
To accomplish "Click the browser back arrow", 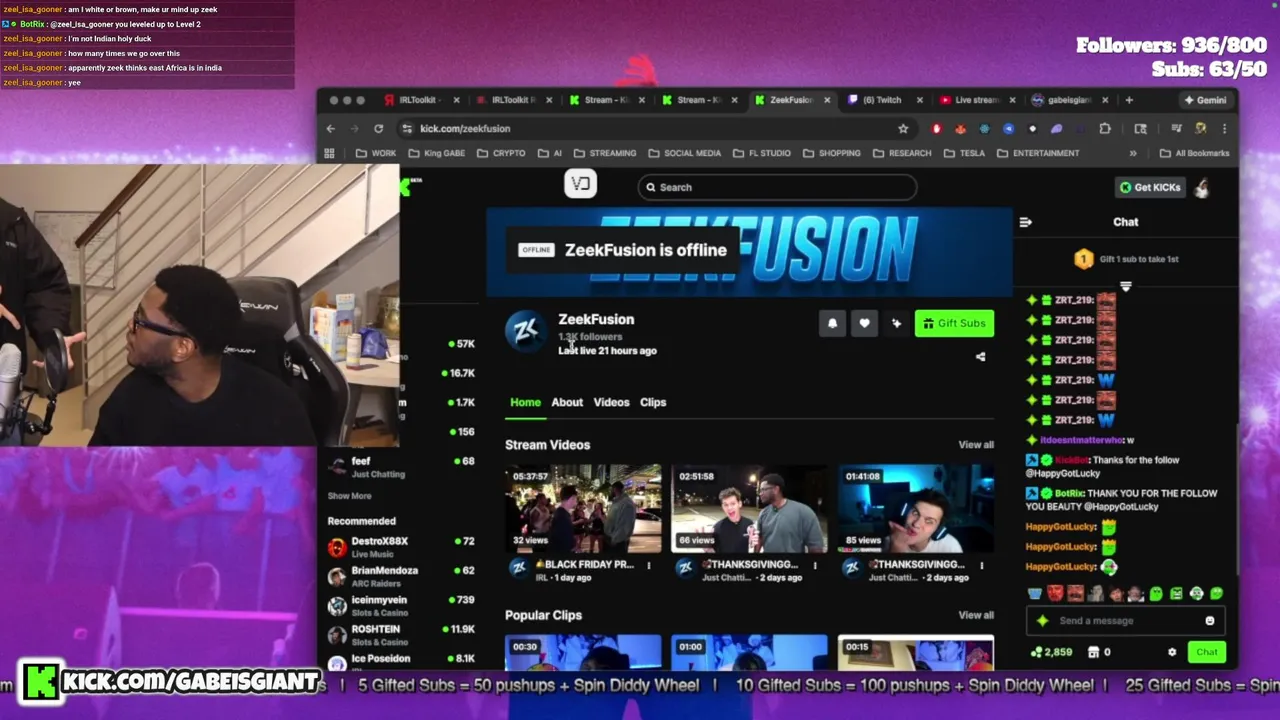I will click(x=331, y=128).
